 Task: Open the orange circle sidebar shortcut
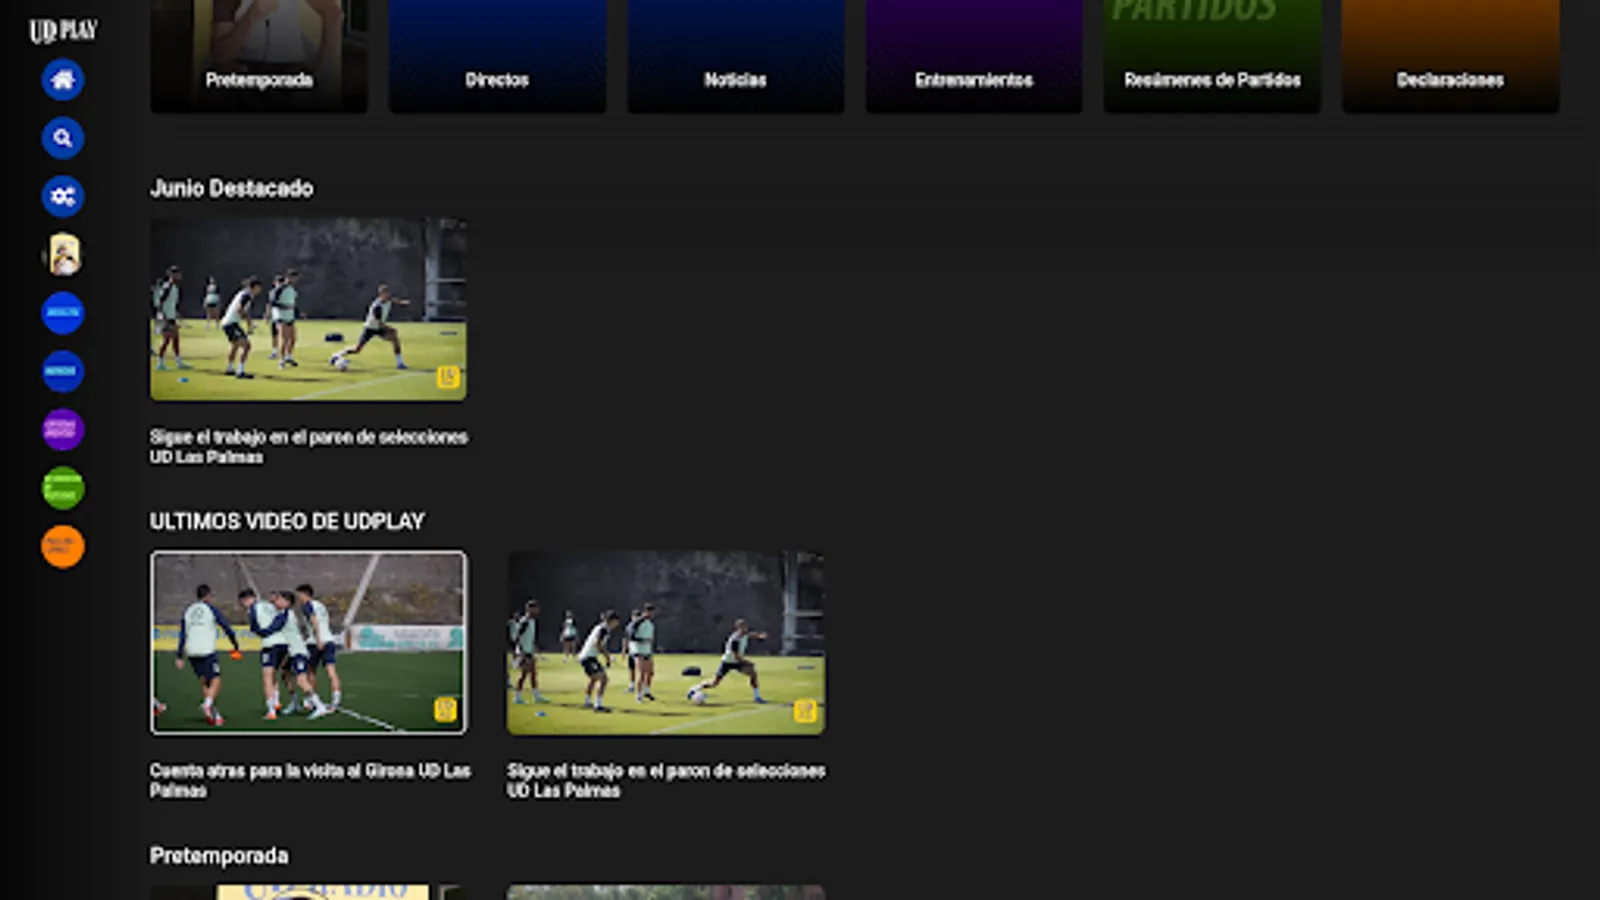pos(63,547)
